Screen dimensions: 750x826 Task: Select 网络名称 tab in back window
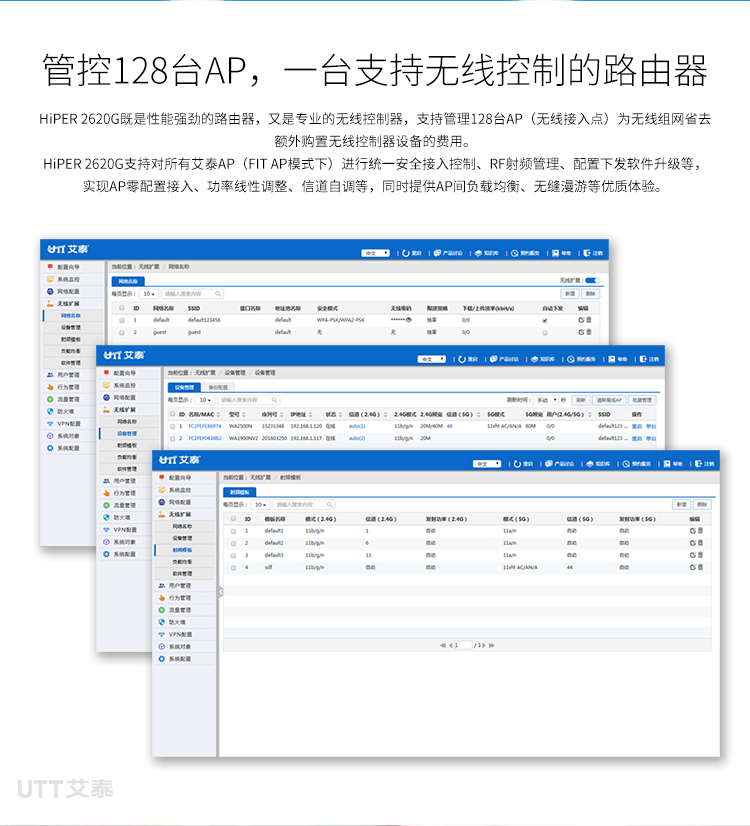click(128, 281)
